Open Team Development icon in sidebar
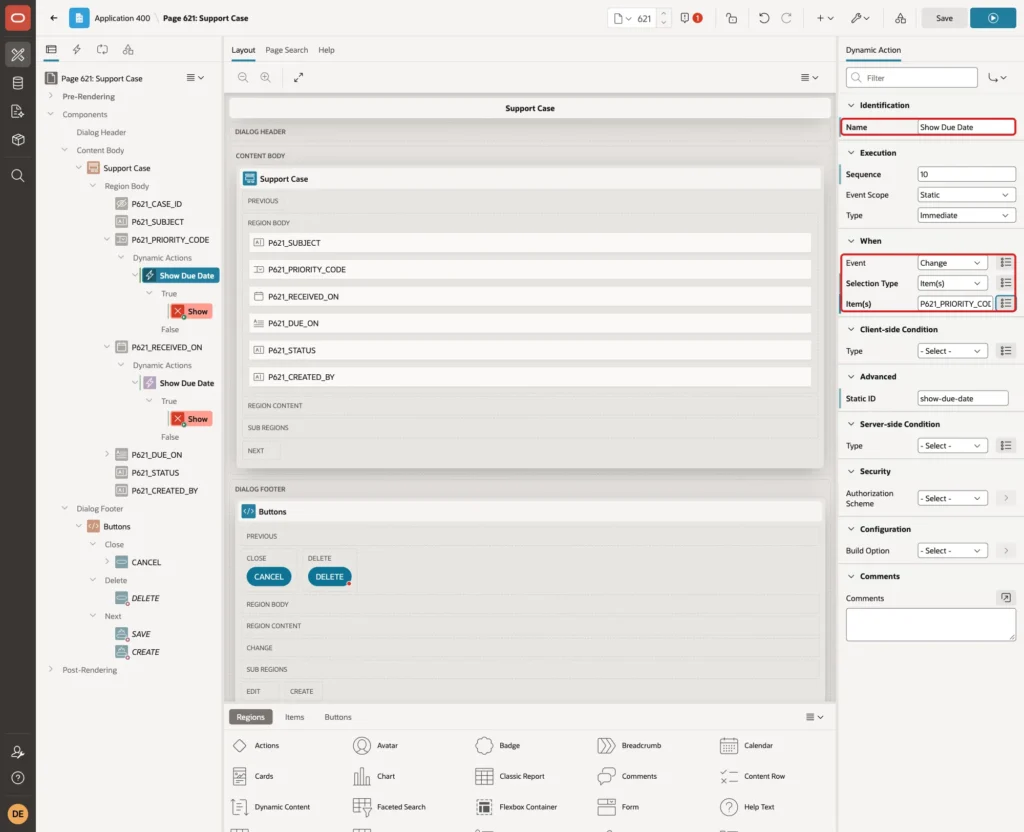 click(x=18, y=112)
